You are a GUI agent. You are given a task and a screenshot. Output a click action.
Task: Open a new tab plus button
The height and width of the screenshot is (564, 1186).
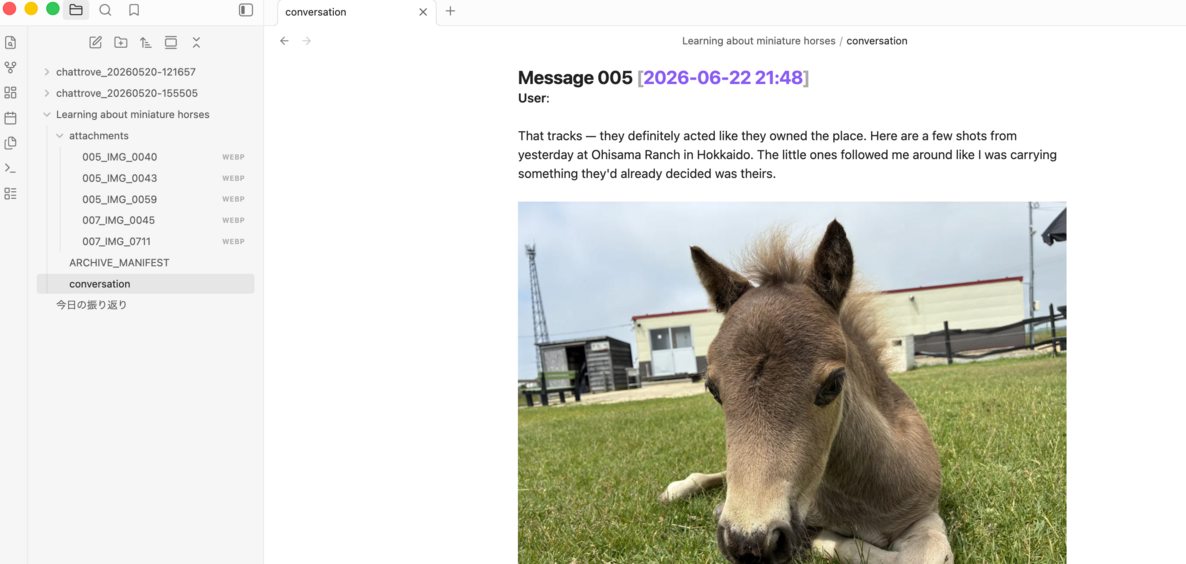click(450, 11)
